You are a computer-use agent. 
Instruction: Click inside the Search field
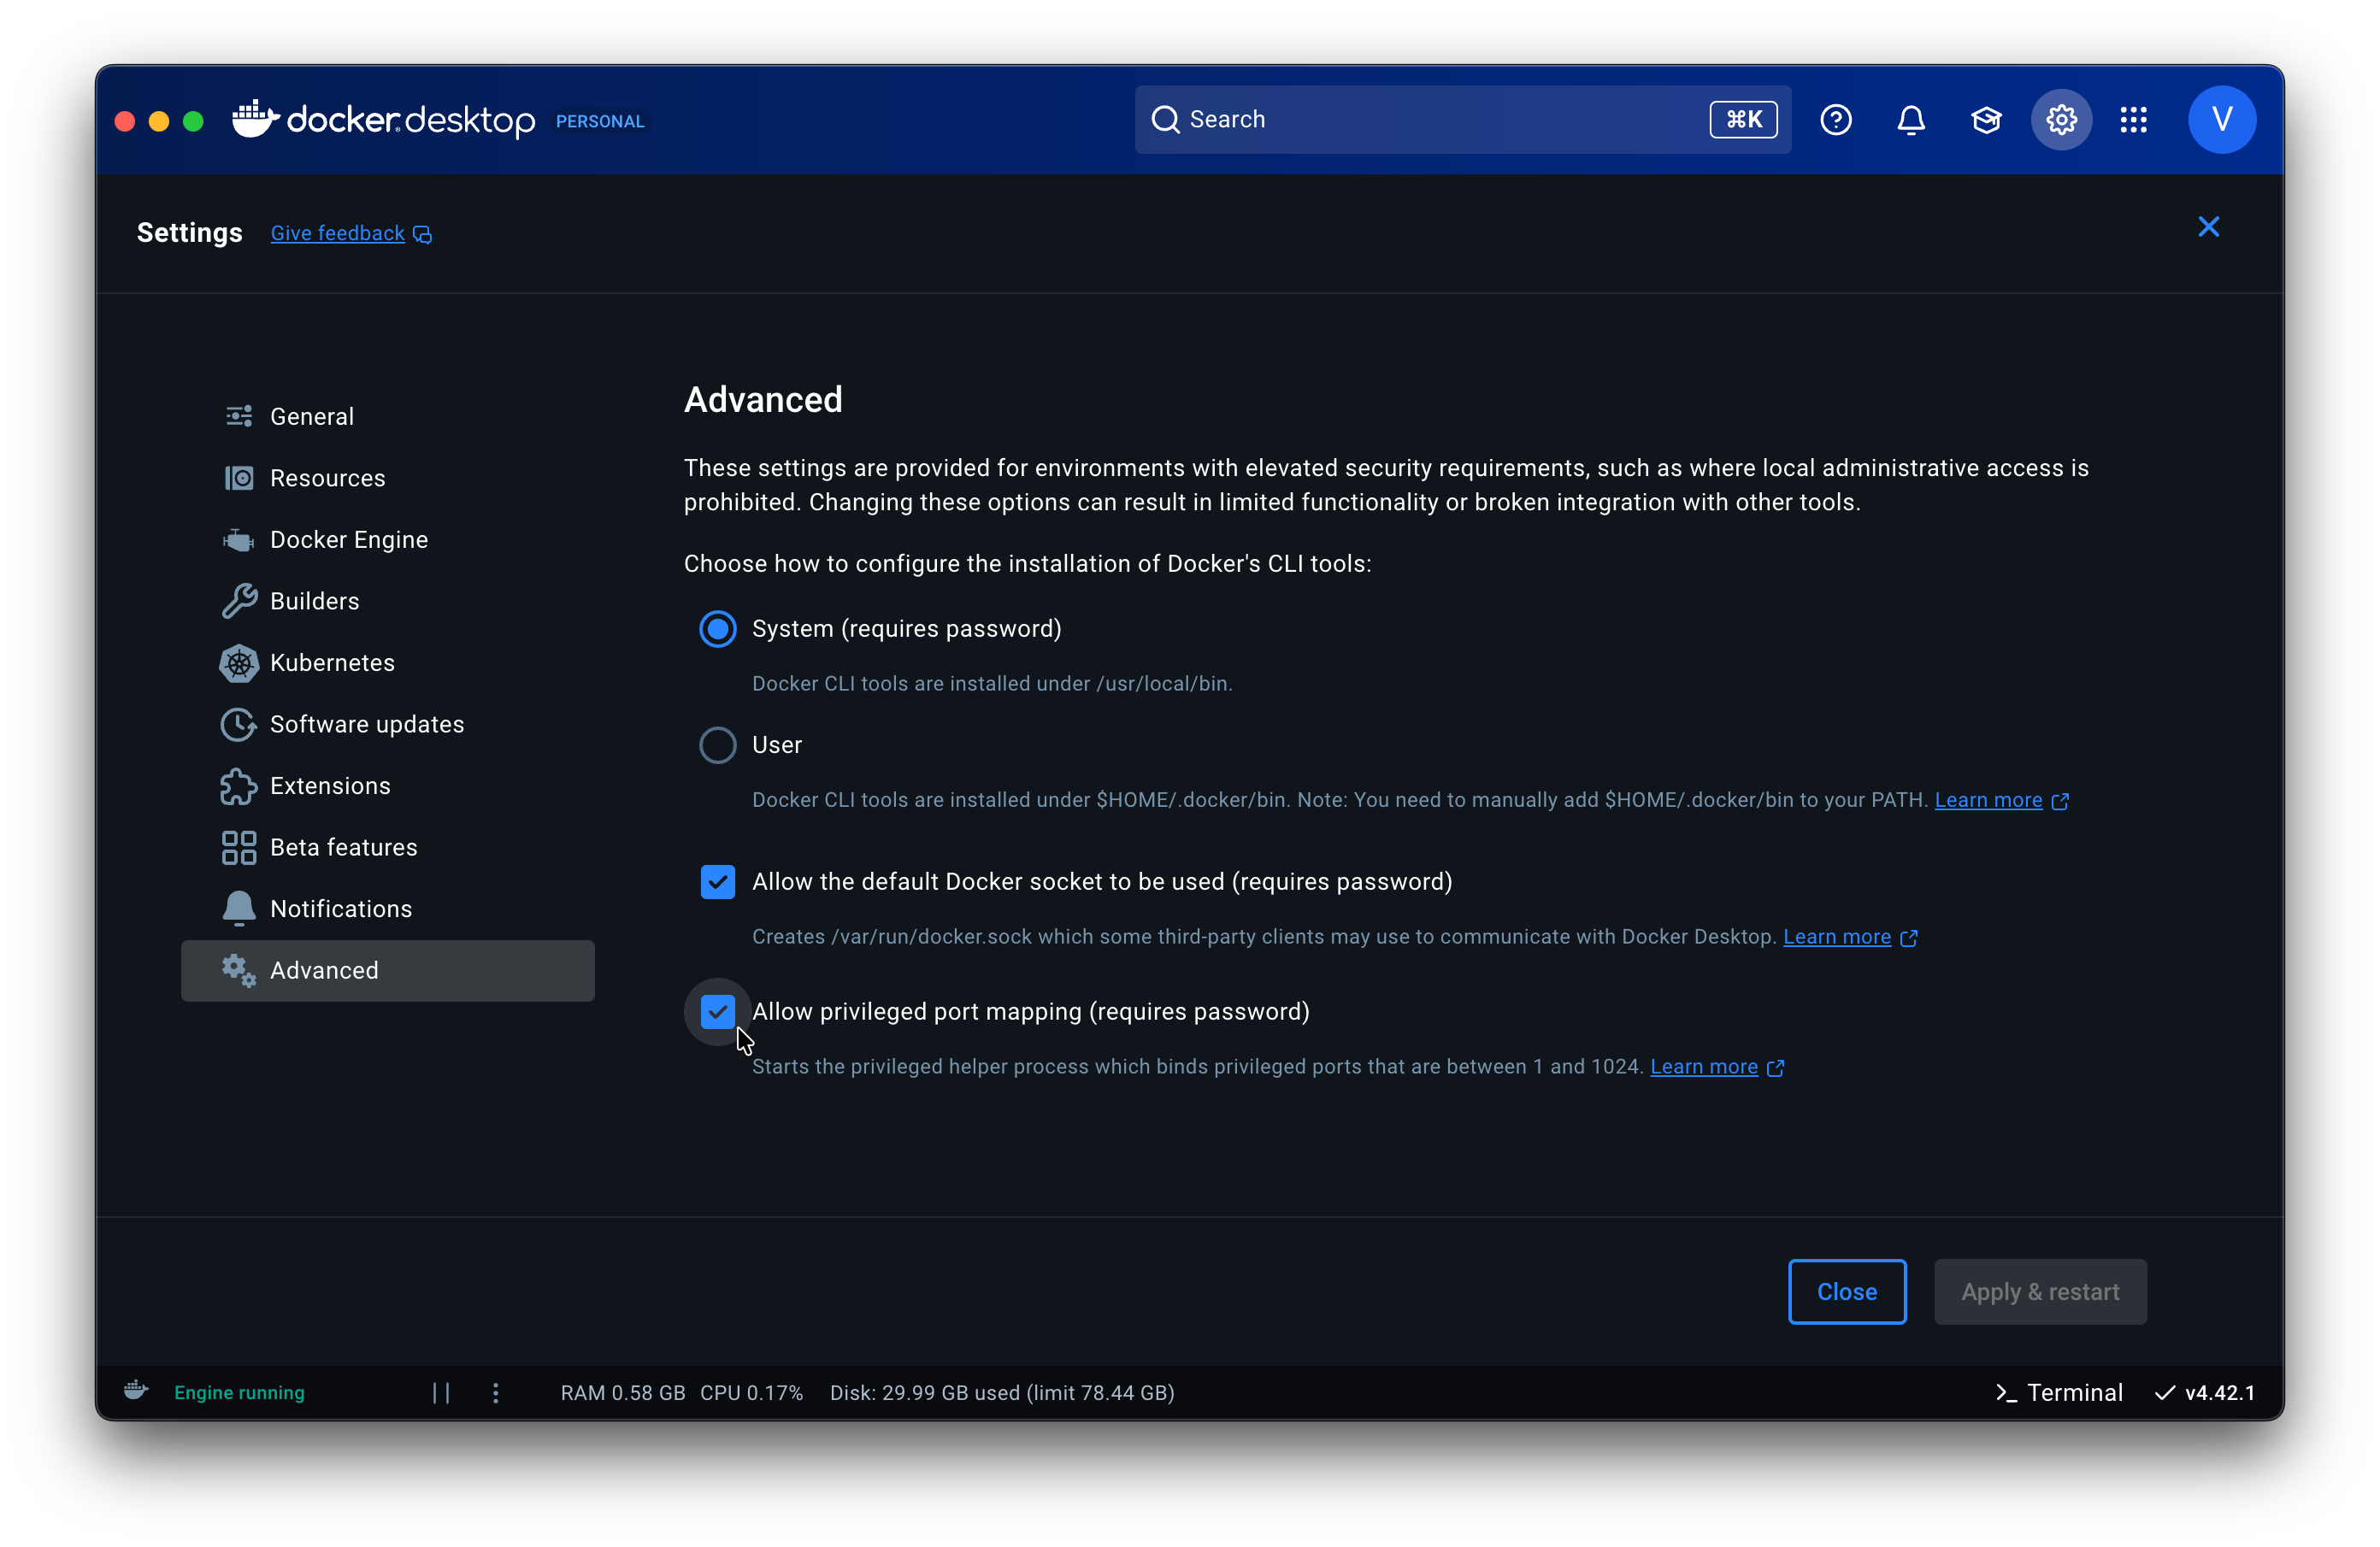(x=1462, y=119)
